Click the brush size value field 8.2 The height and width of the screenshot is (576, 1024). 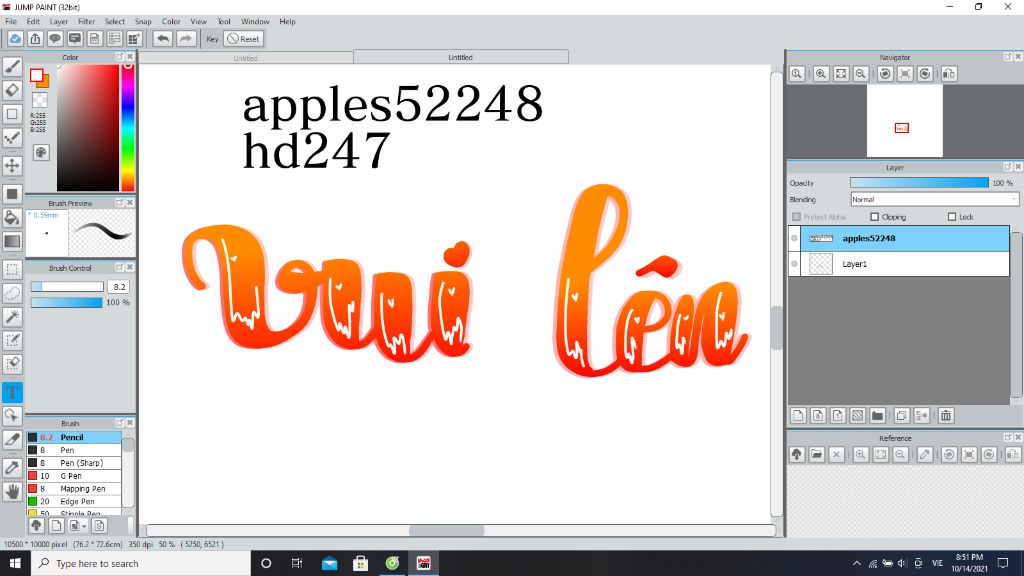(x=119, y=287)
